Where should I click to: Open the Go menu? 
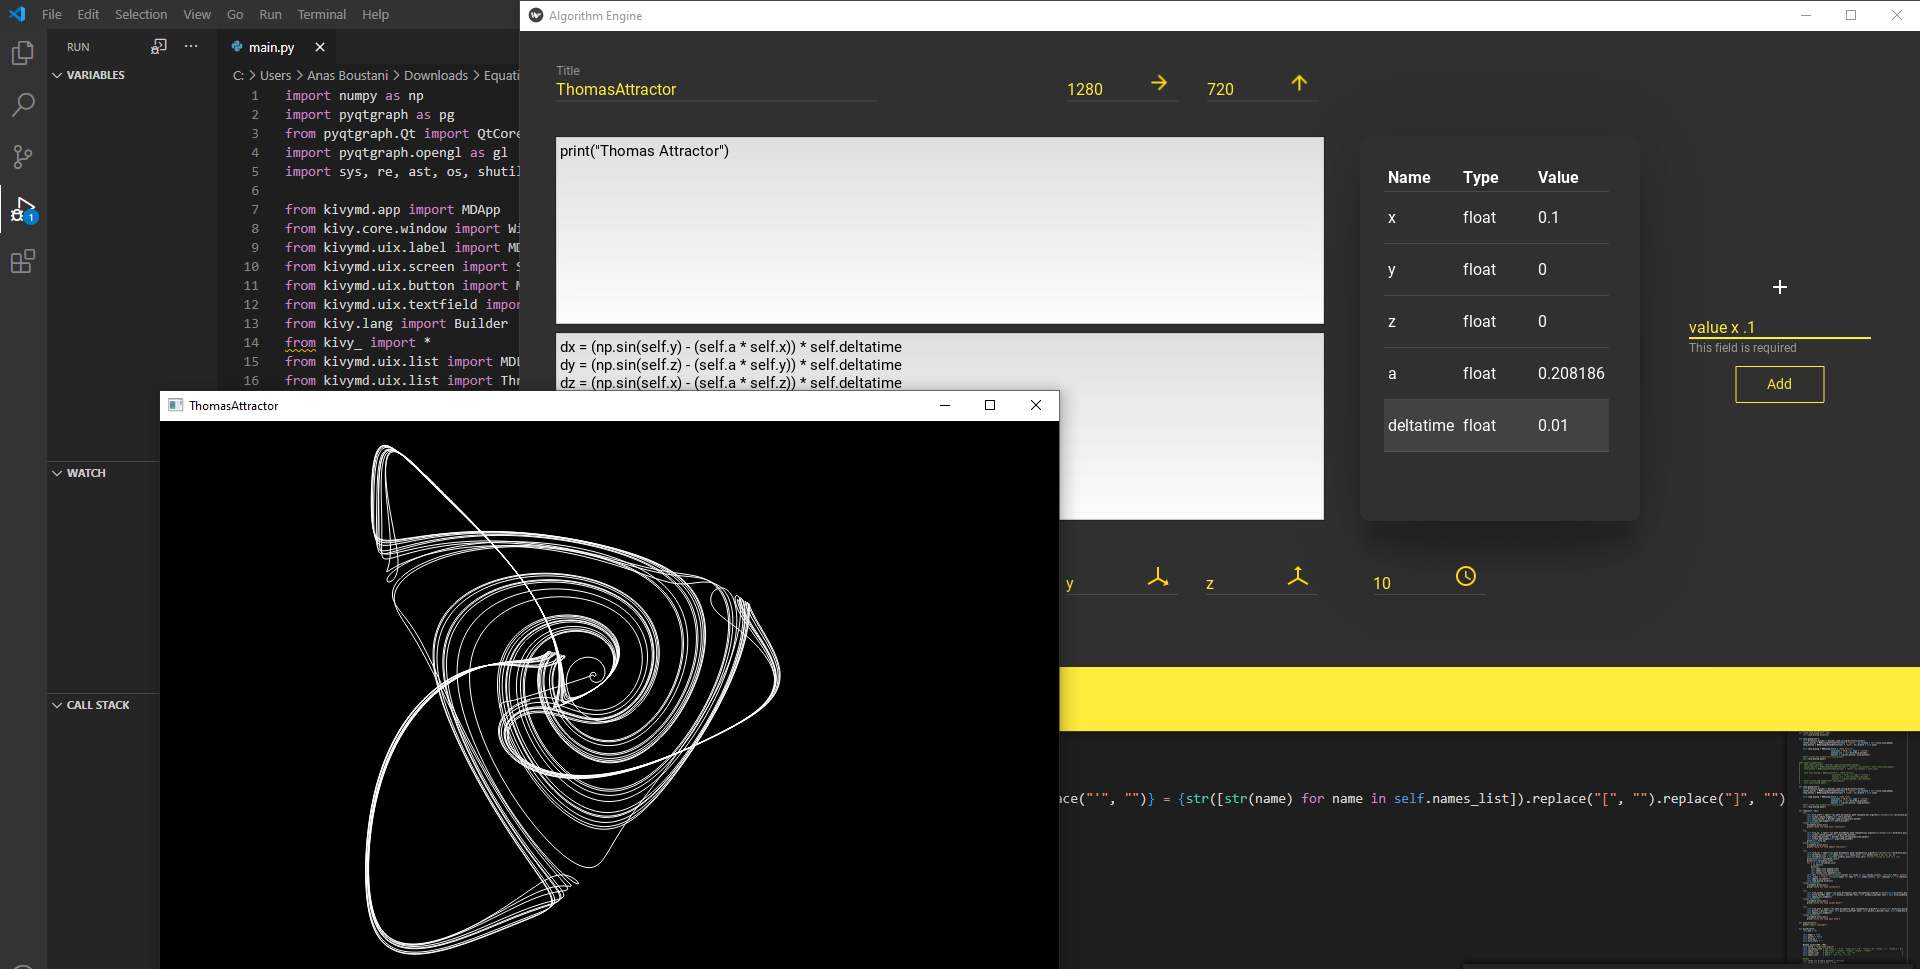click(x=235, y=14)
